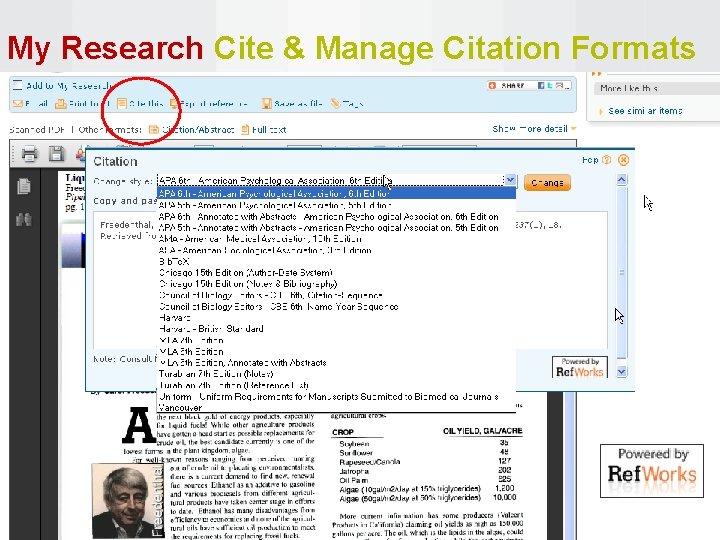The image size is (720, 540).
Task: Open the PDF pages panel icon
Action: [x=24, y=186]
